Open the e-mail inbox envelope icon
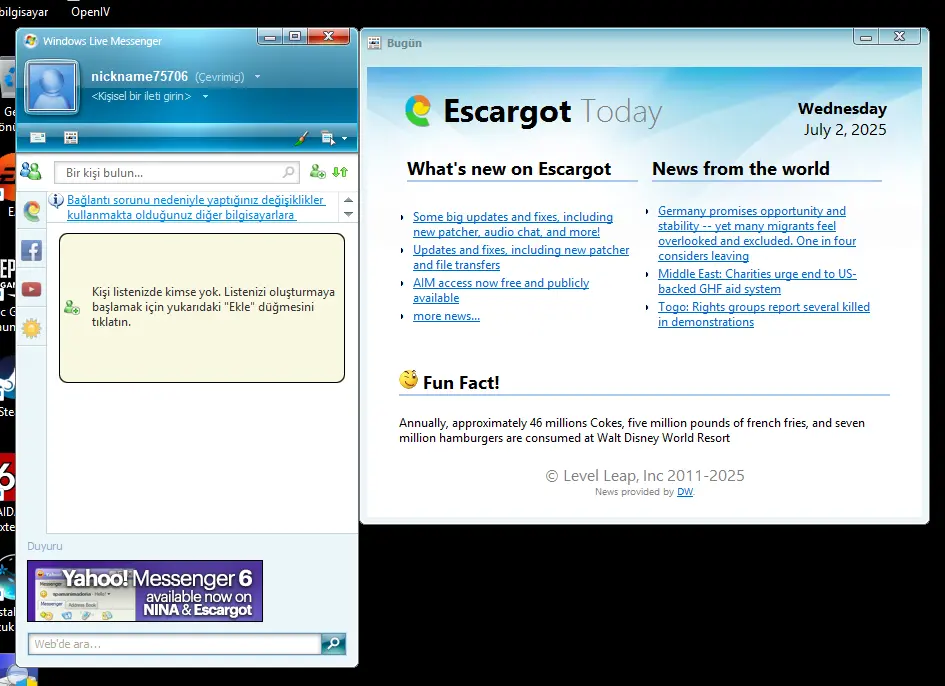 pyautogui.click(x=38, y=138)
